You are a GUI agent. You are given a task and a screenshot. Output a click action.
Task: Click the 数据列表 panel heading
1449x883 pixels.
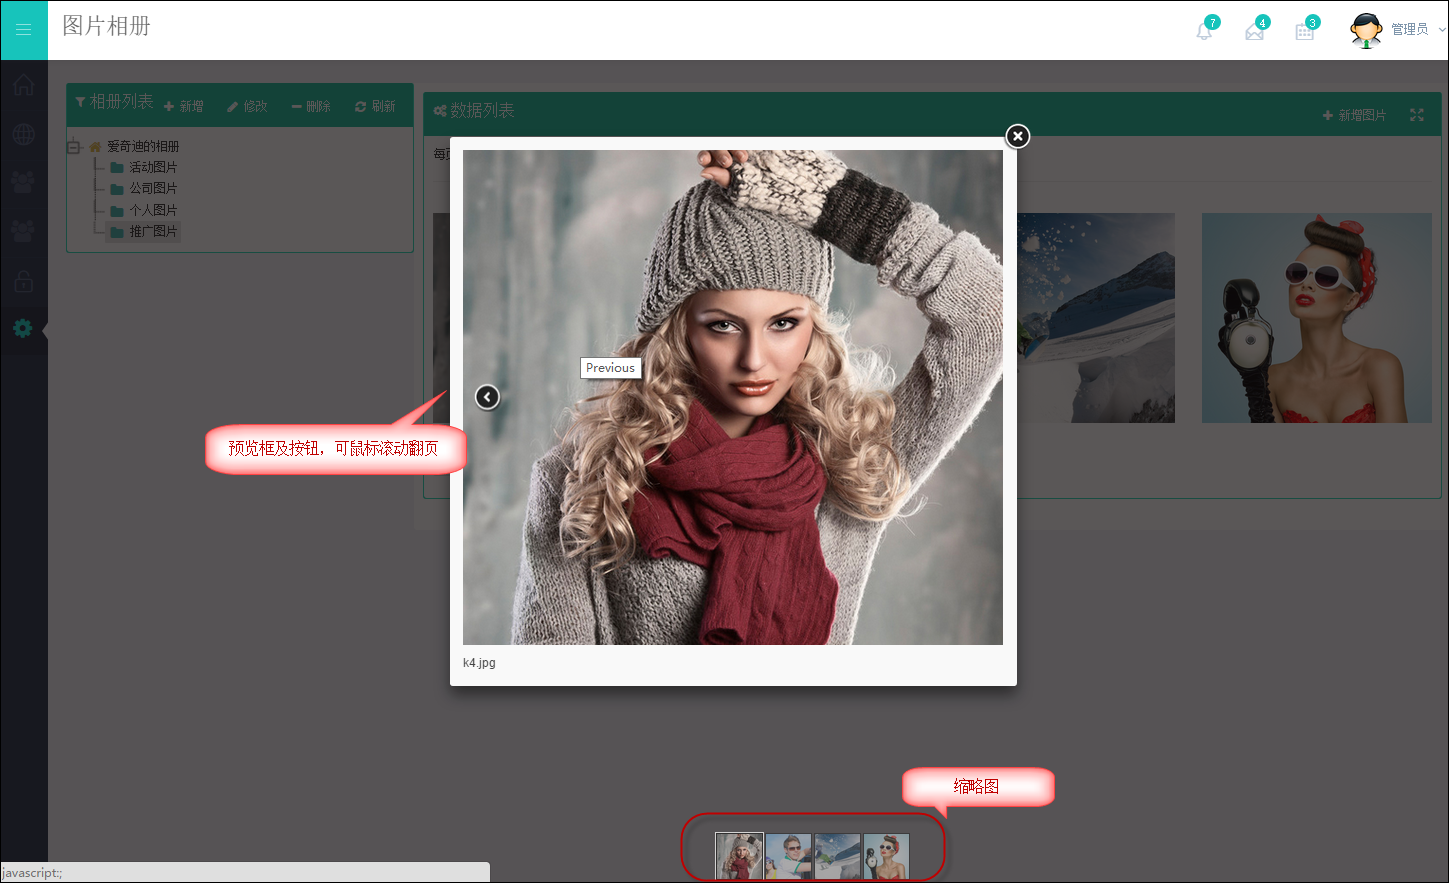pyautogui.click(x=482, y=110)
